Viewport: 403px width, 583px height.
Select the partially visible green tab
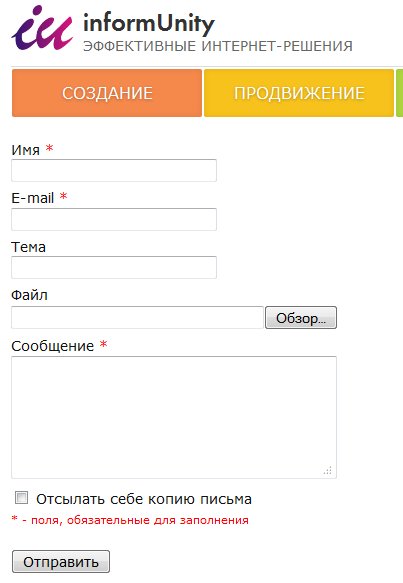point(400,93)
